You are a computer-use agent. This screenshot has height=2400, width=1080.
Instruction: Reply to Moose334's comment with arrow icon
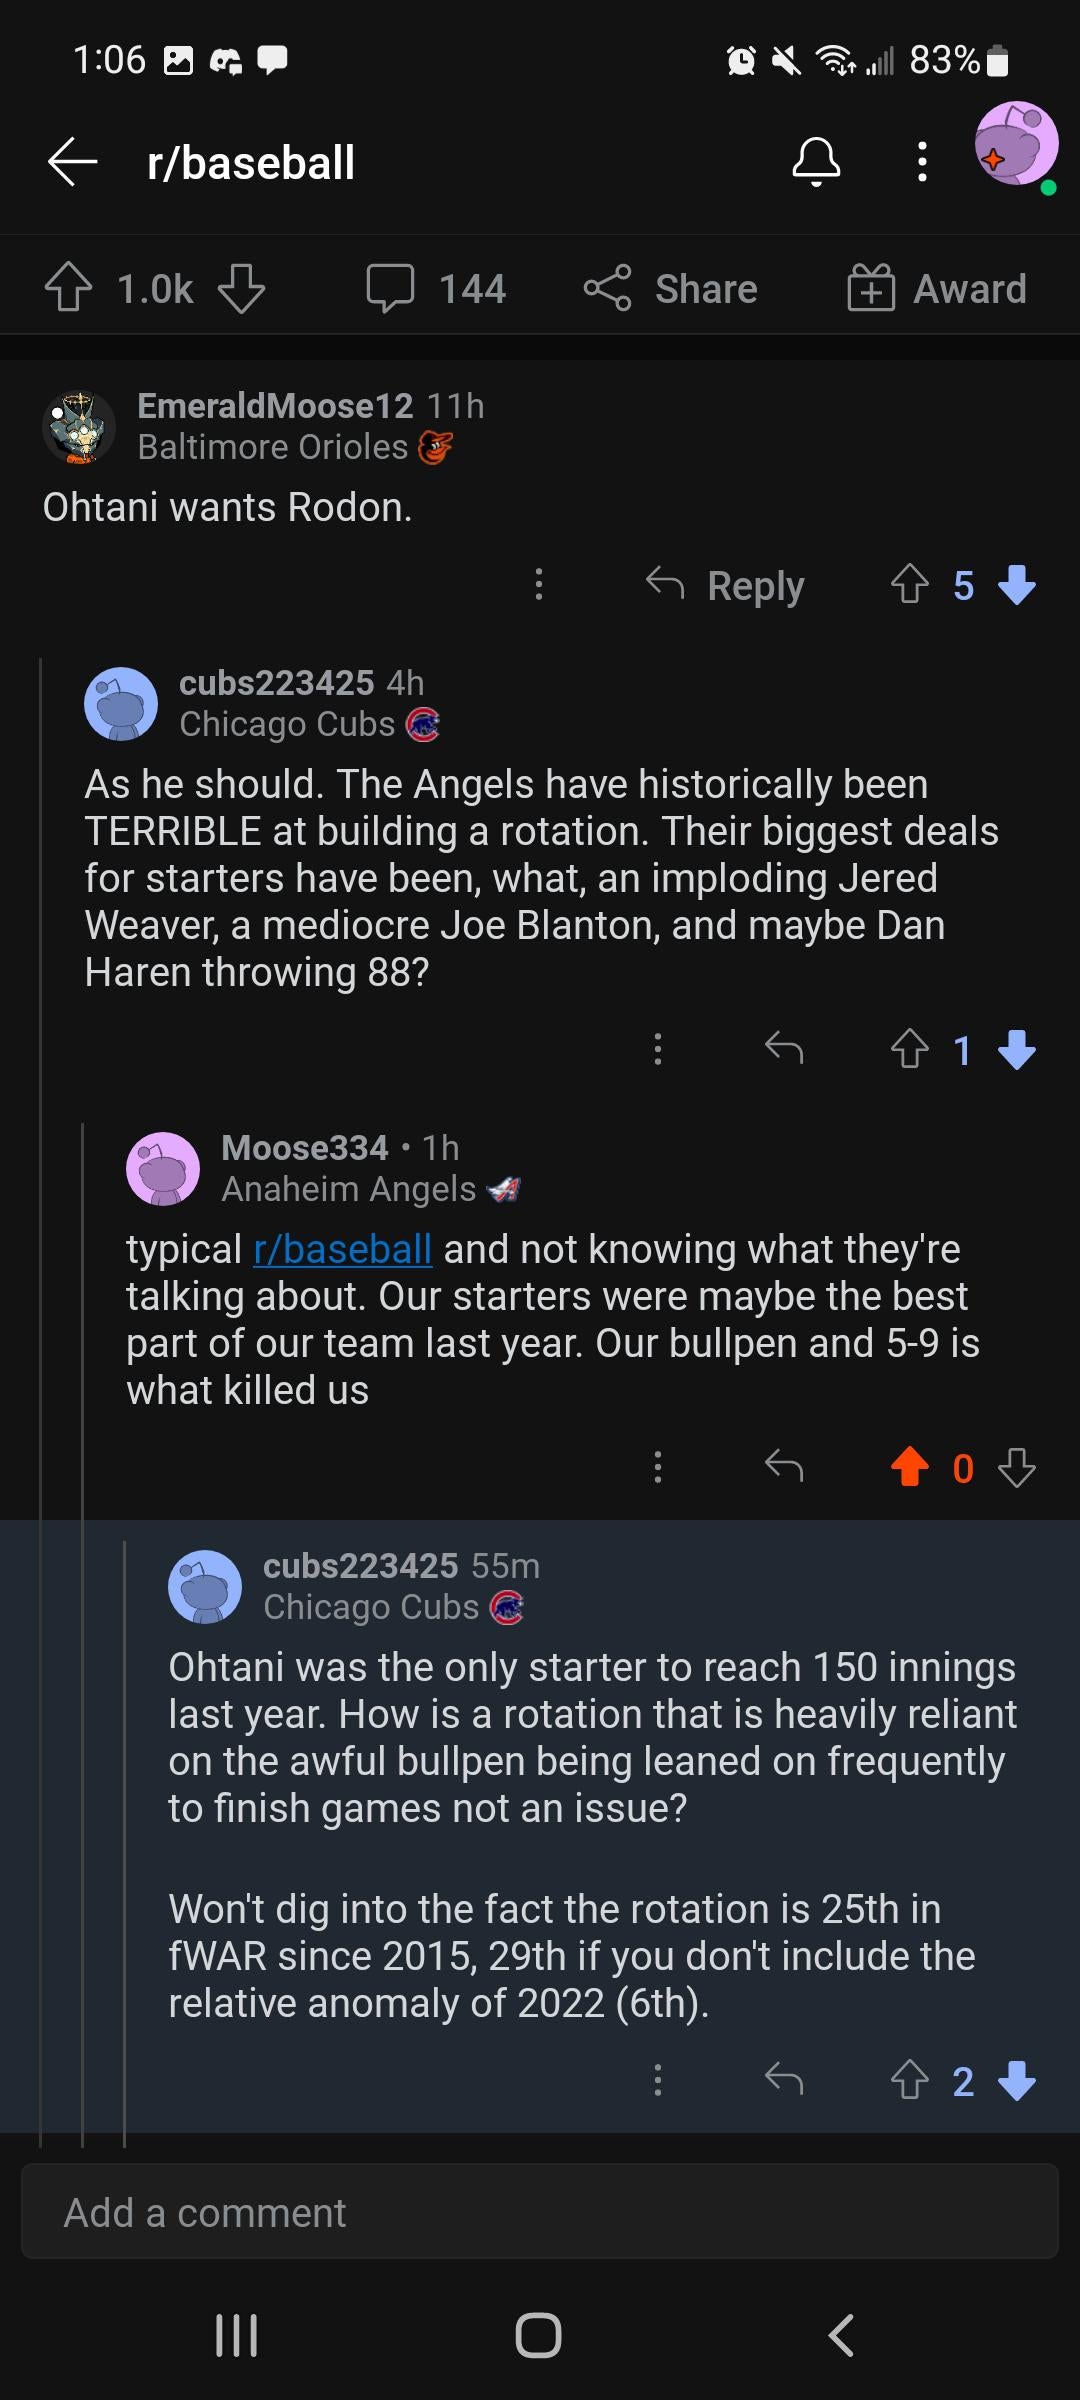tap(784, 1467)
